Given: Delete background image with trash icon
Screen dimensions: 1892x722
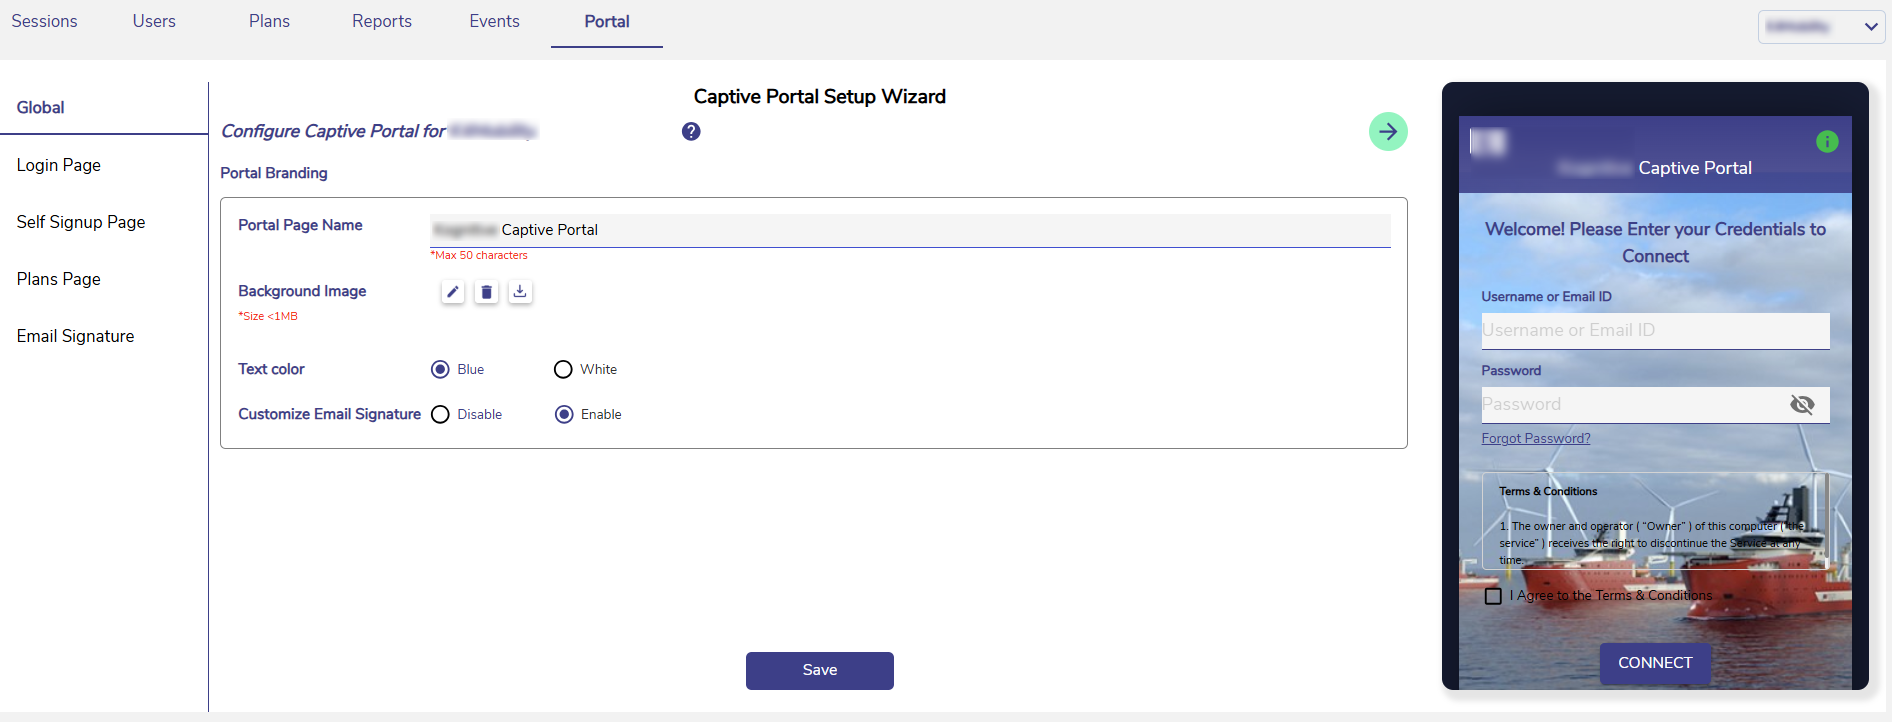Looking at the screenshot, I should (x=486, y=292).
